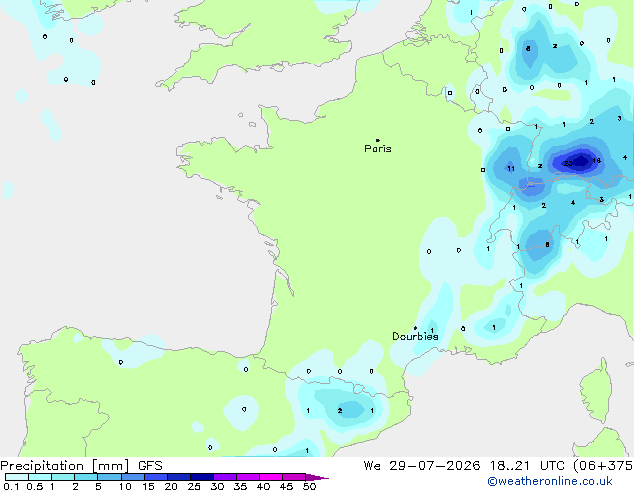Click the Paris city label
The height and width of the screenshot is (490, 634).
click(x=378, y=149)
